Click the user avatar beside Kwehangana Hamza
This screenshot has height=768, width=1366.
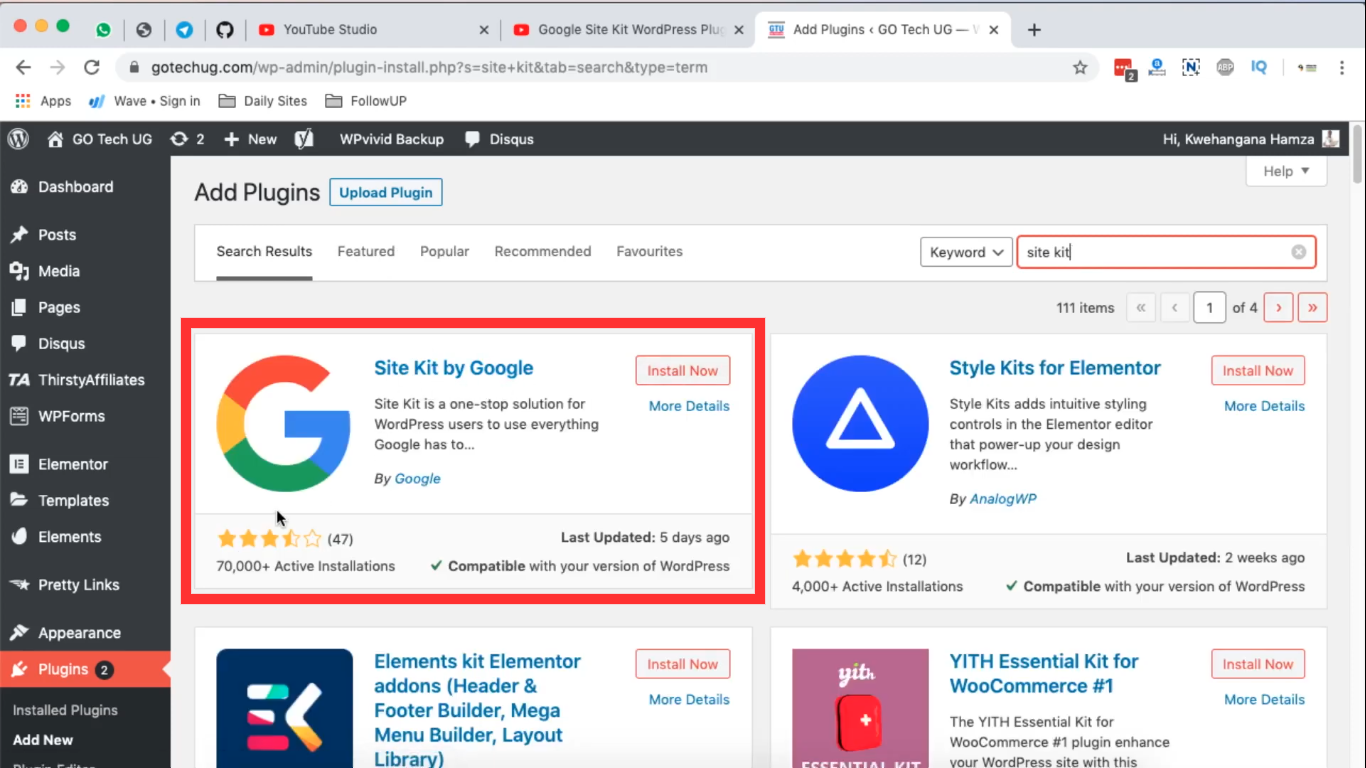[x=1330, y=139]
